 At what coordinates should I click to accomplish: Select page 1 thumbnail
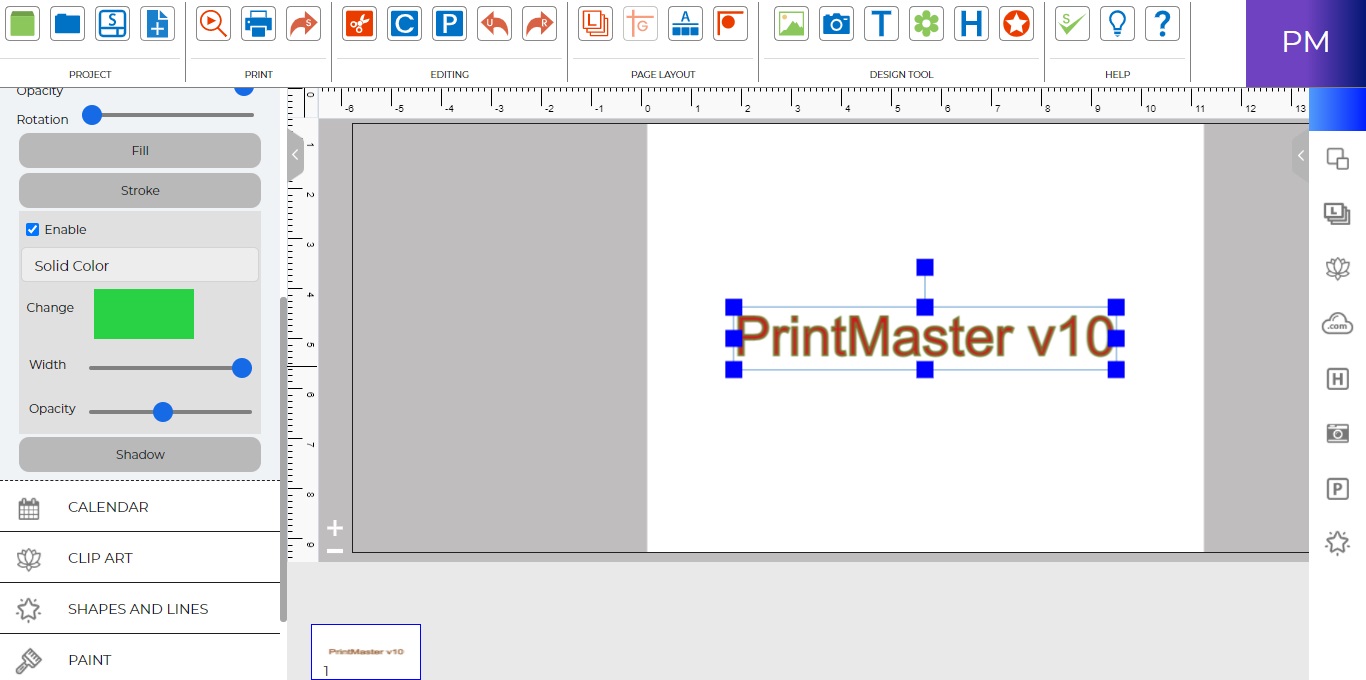click(366, 651)
